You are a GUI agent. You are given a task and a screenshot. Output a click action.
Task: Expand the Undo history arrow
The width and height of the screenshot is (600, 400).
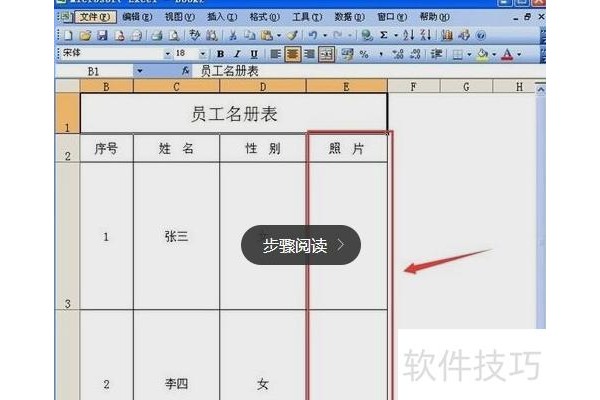tap(325, 36)
